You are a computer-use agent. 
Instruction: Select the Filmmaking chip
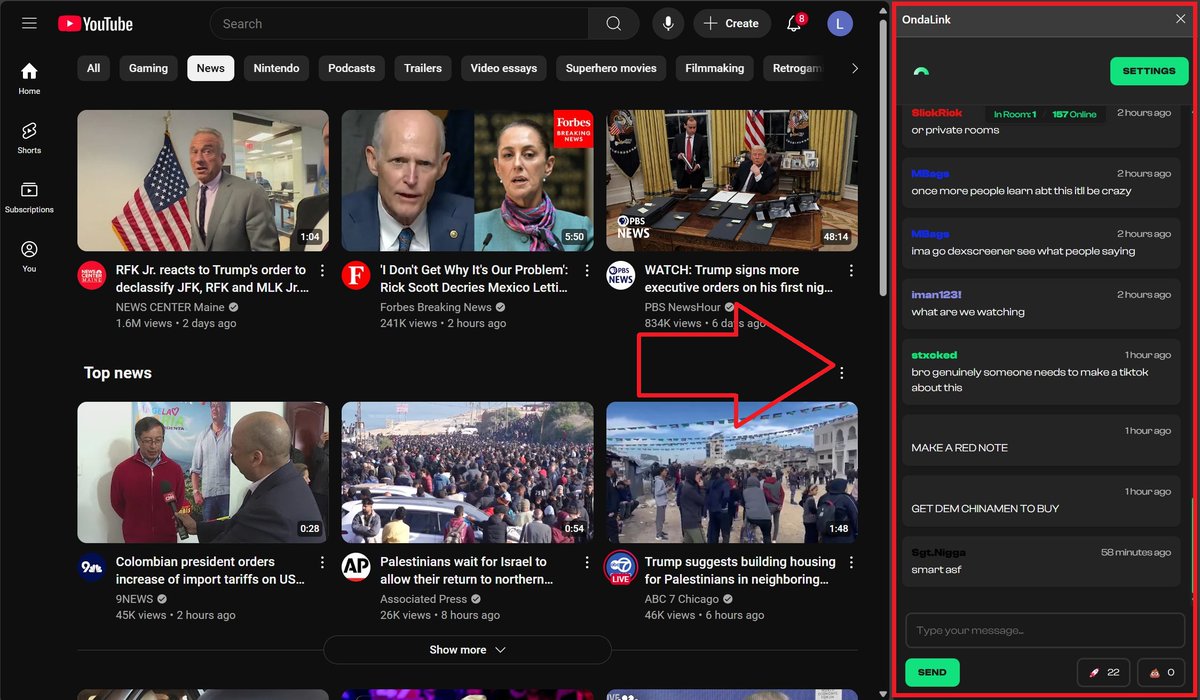click(x=715, y=68)
